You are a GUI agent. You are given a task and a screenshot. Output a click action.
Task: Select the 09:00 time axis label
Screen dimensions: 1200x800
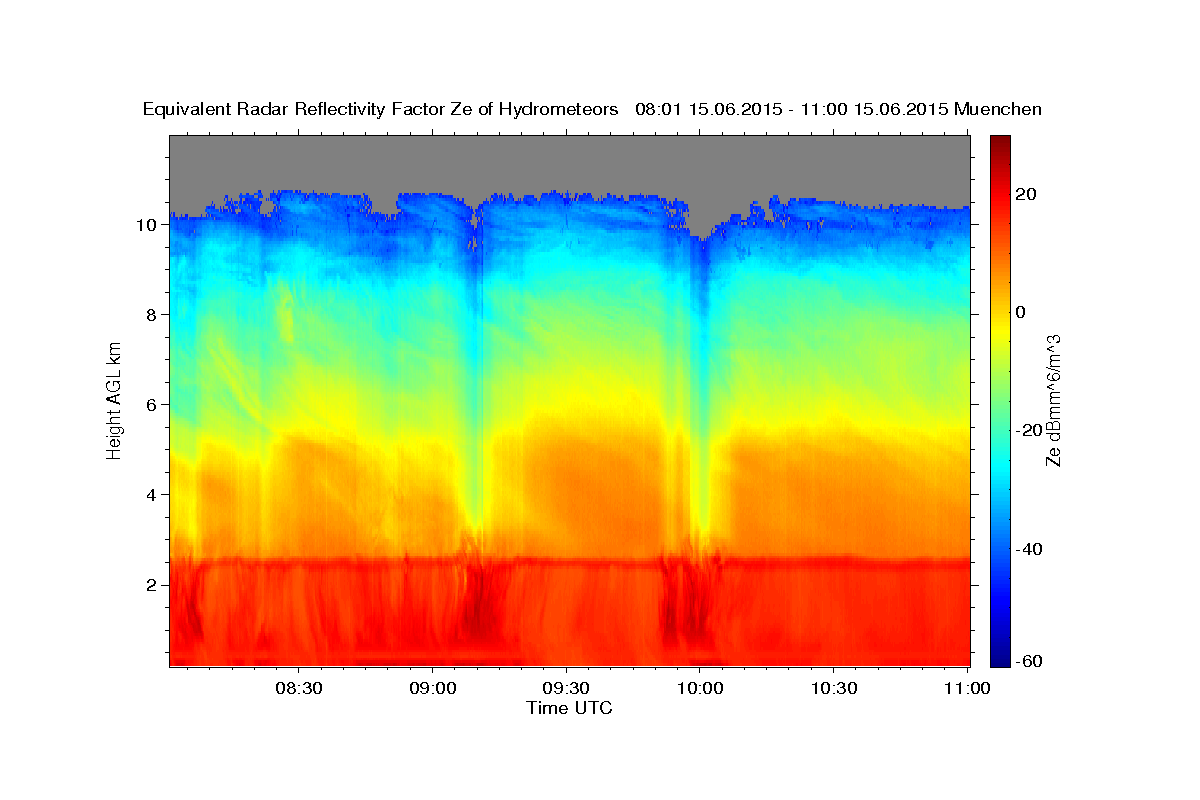tap(433, 688)
